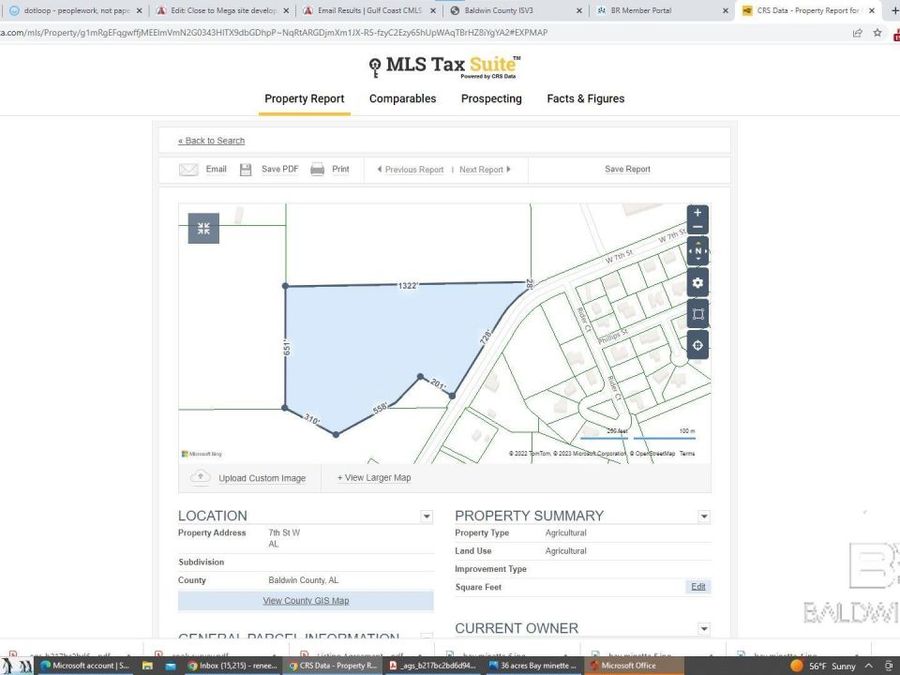Open the Prospecting tab
The image size is (900, 675).
pos(491,99)
